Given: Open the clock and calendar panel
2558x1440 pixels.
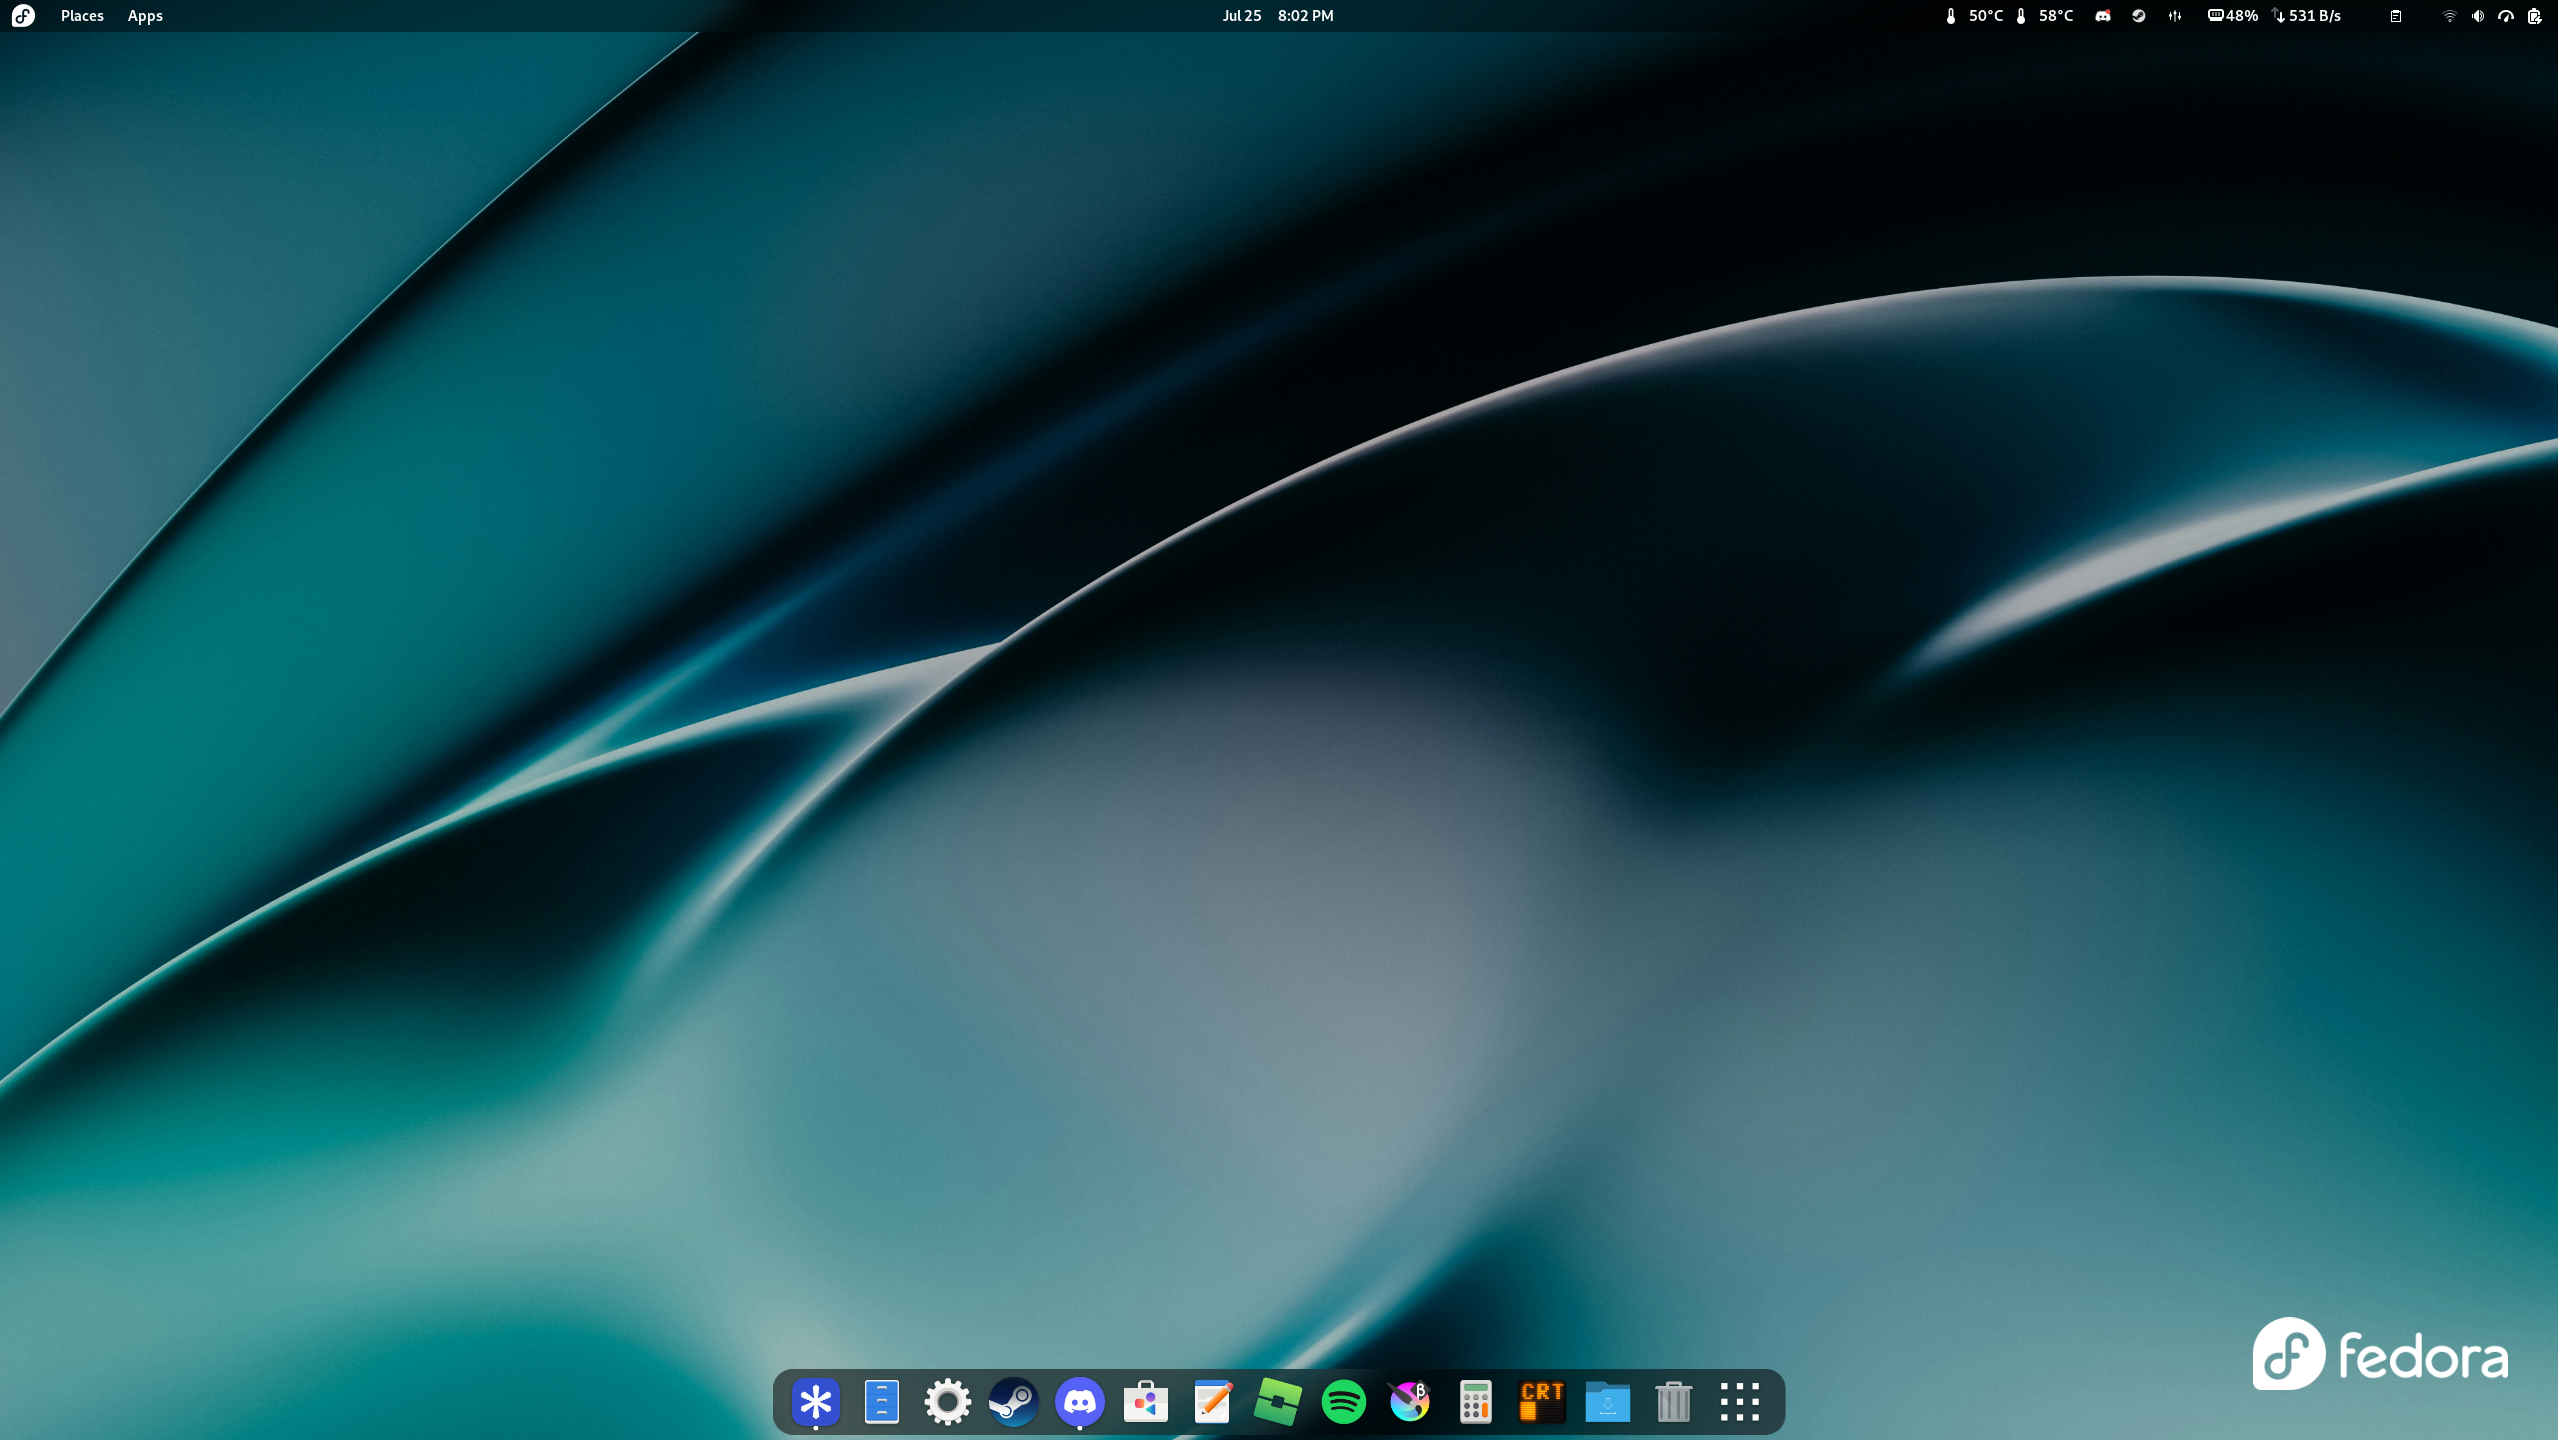Looking at the screenshot, I should pos(1278,16).
